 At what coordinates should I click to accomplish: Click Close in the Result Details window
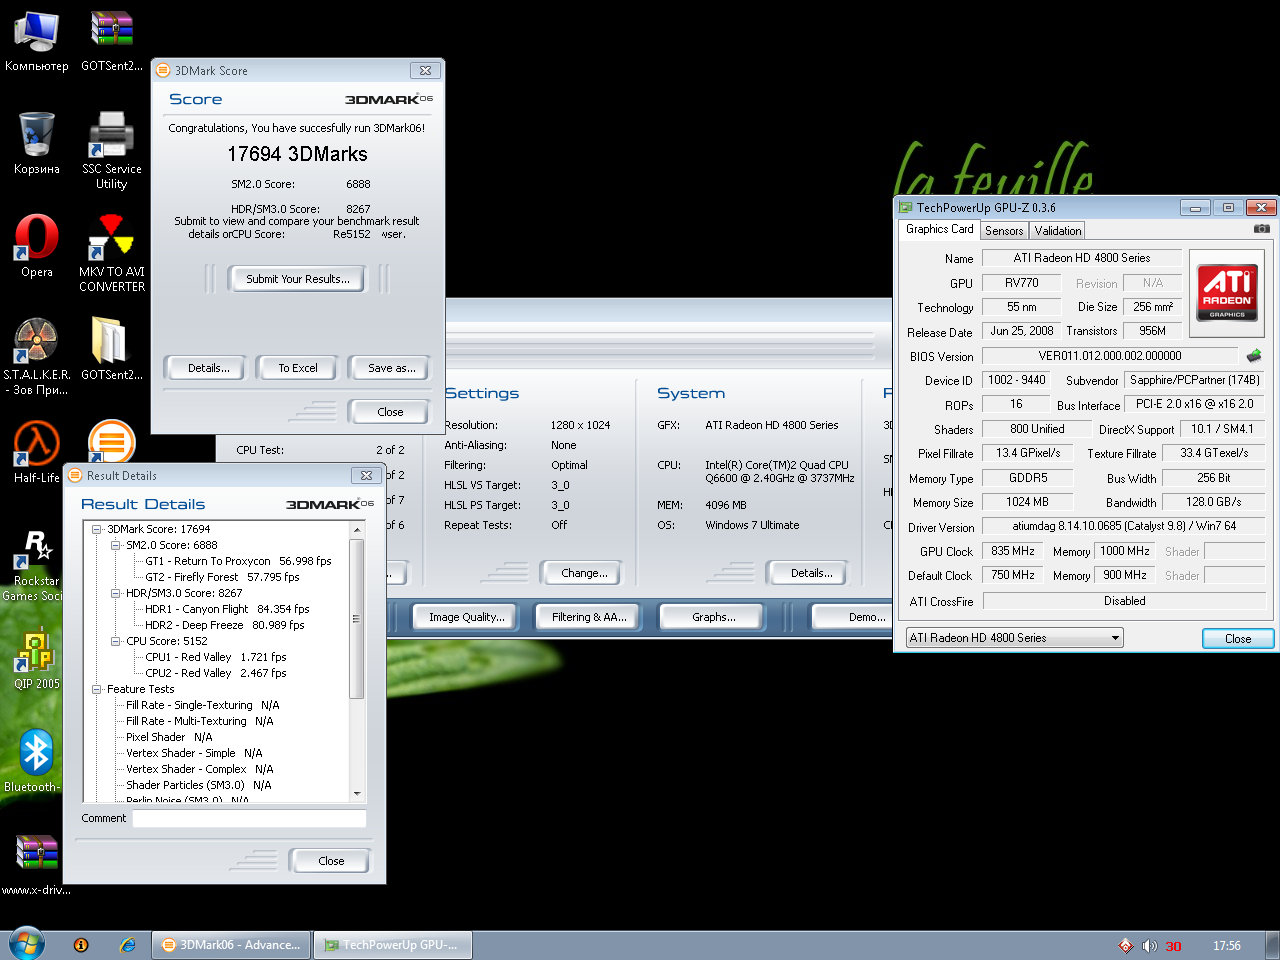pyautogui.click(x=331, y=861)
